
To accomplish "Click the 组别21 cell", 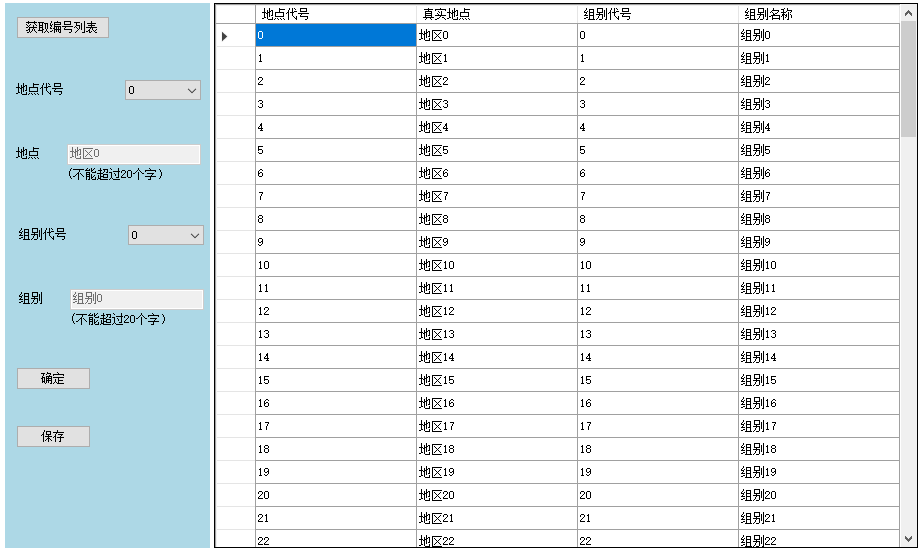I will (x=818, y=519).
